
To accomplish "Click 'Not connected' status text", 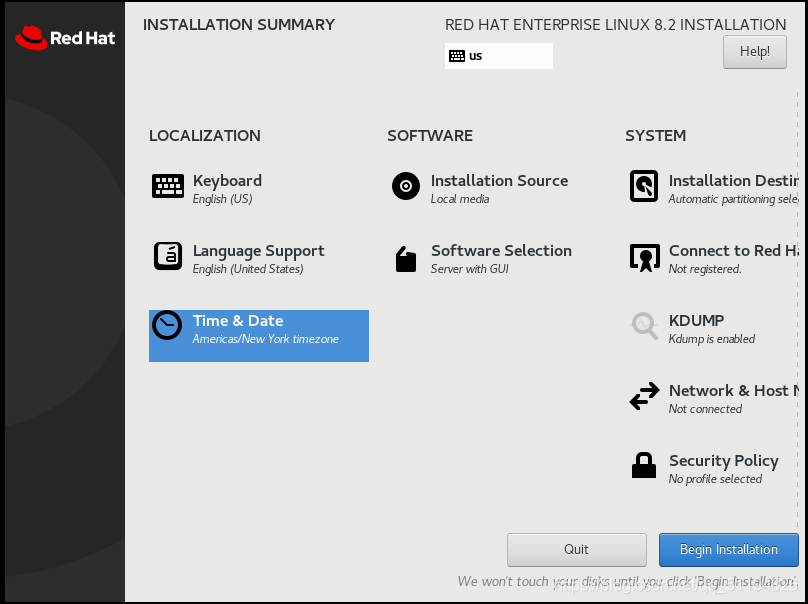I will (705, 409).
